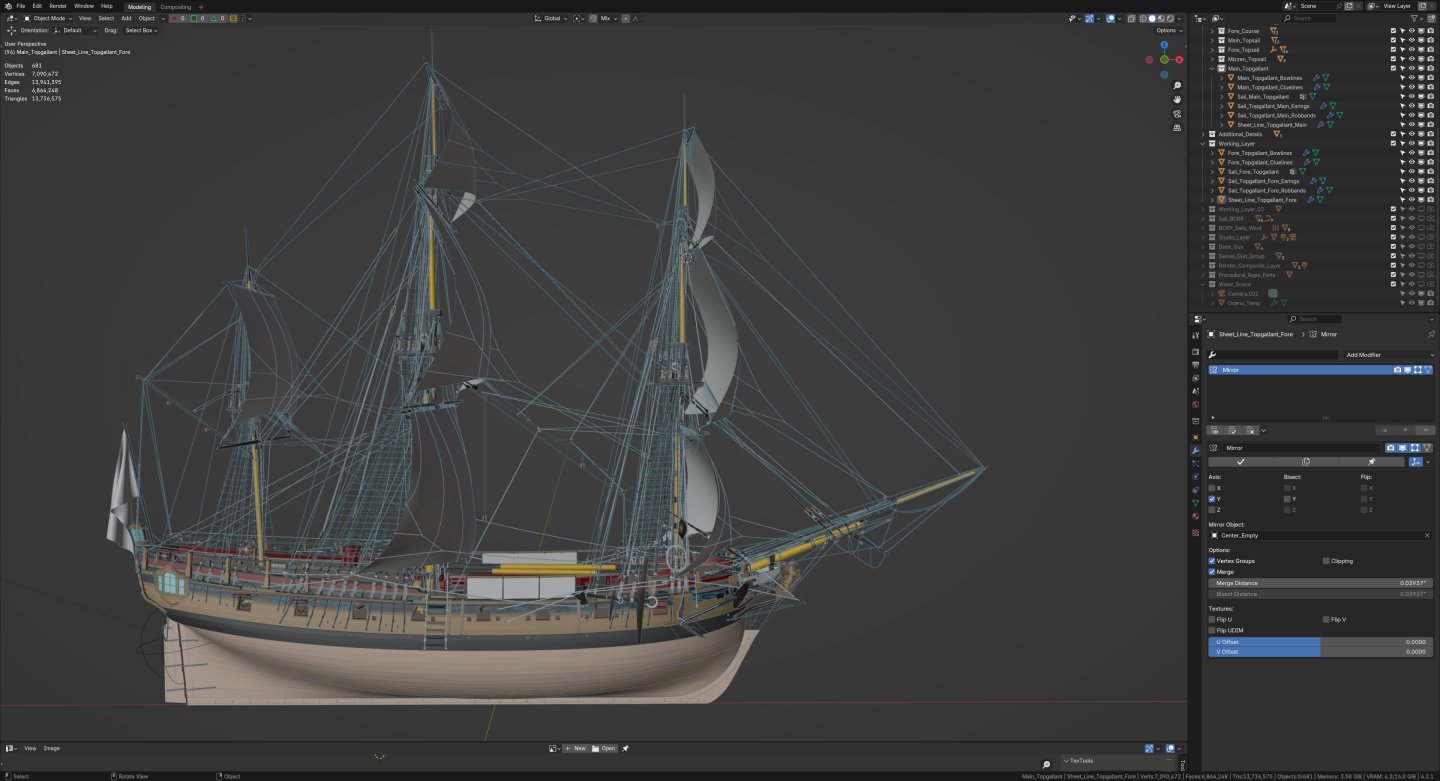Screen dimensions: 1440x781
Task: Uncheck the Vertex Groups option
Action: (1212, 561)
